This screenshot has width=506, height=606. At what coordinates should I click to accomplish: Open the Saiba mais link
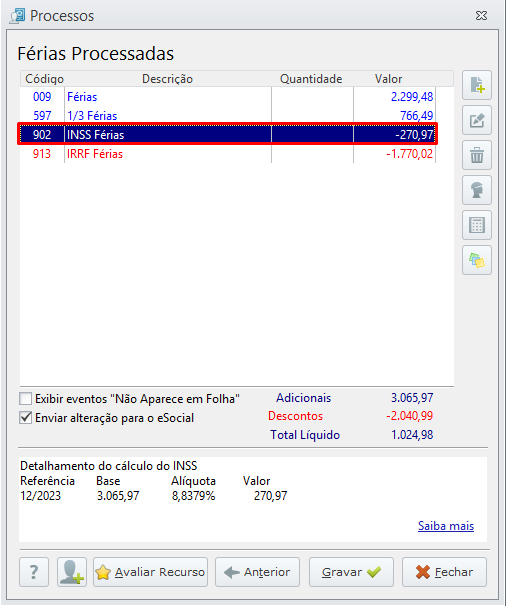point(446,526)
